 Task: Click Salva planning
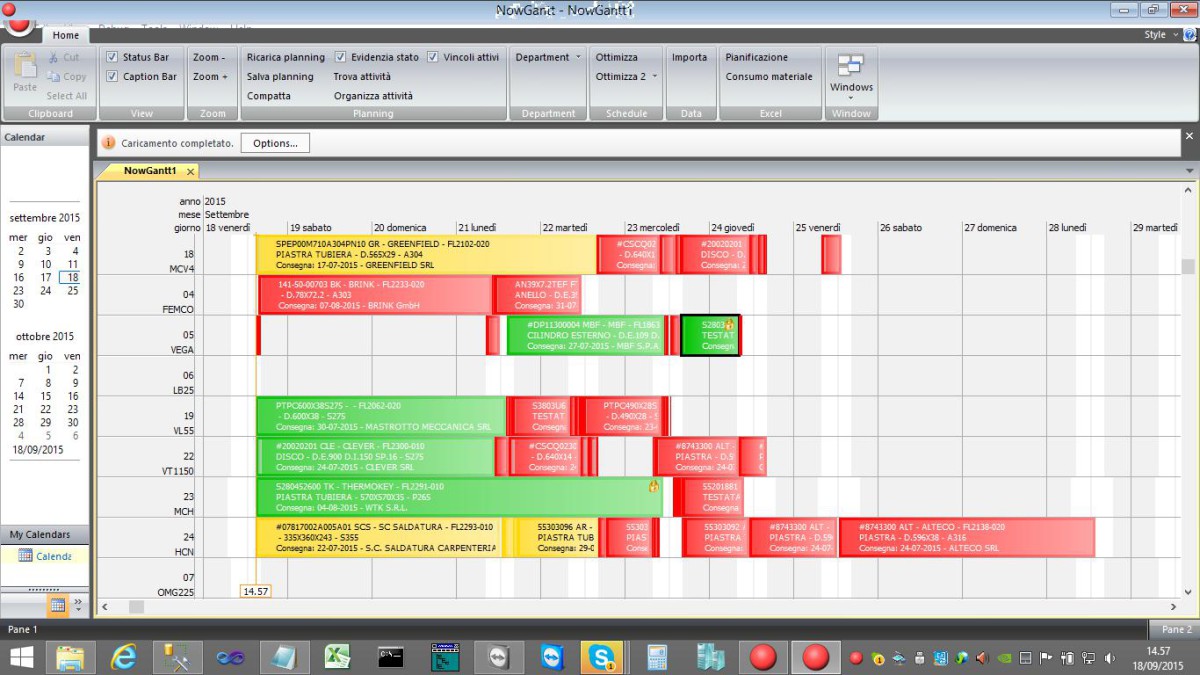tap(280, 76)
